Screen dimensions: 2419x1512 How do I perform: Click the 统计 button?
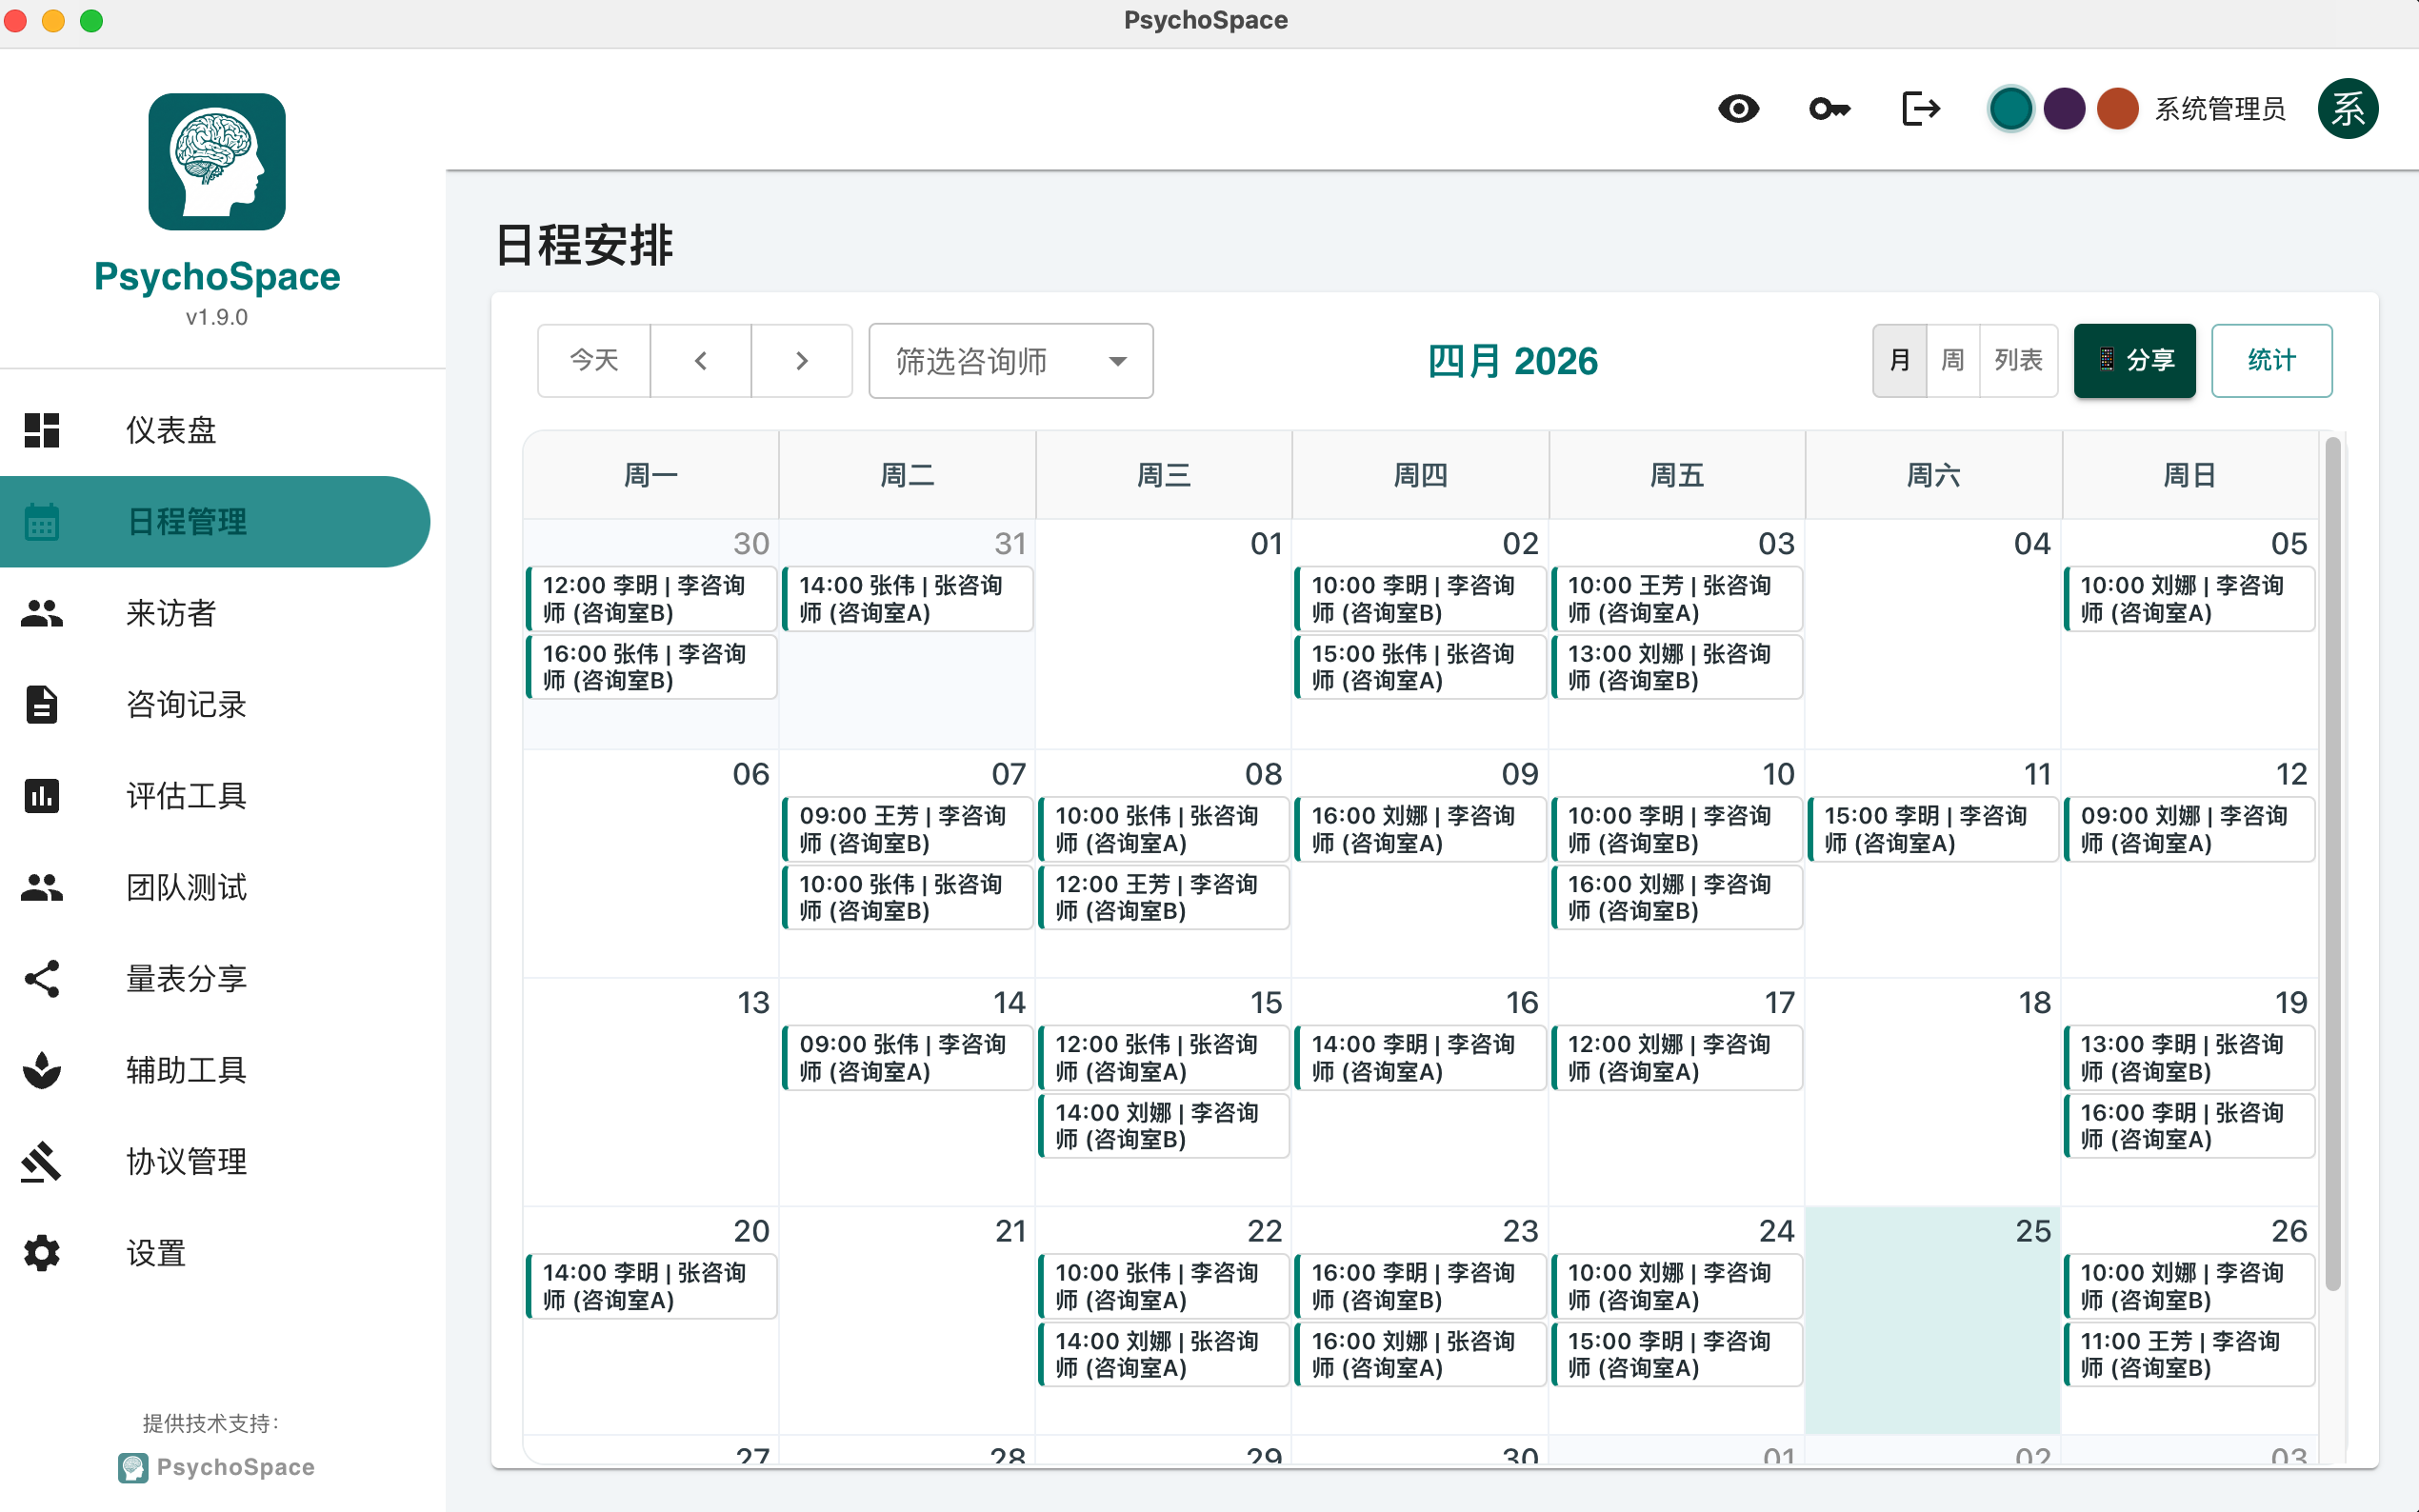2270,360
